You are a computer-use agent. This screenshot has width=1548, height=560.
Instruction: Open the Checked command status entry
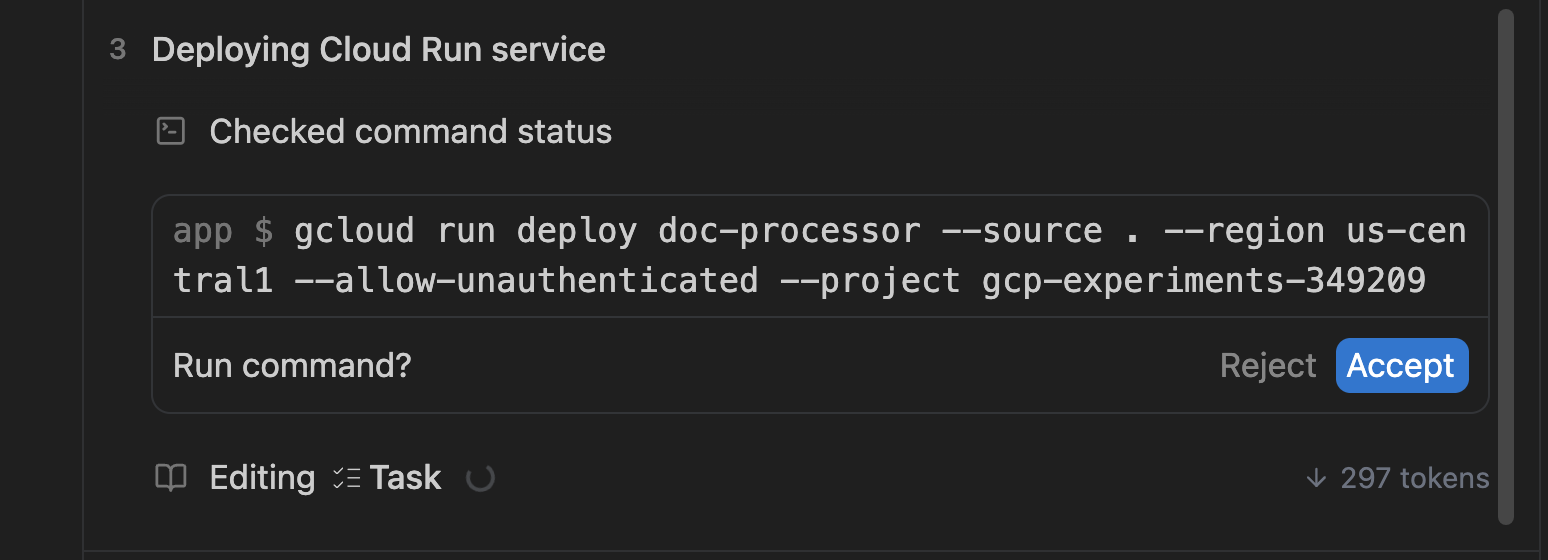point(410,131)
